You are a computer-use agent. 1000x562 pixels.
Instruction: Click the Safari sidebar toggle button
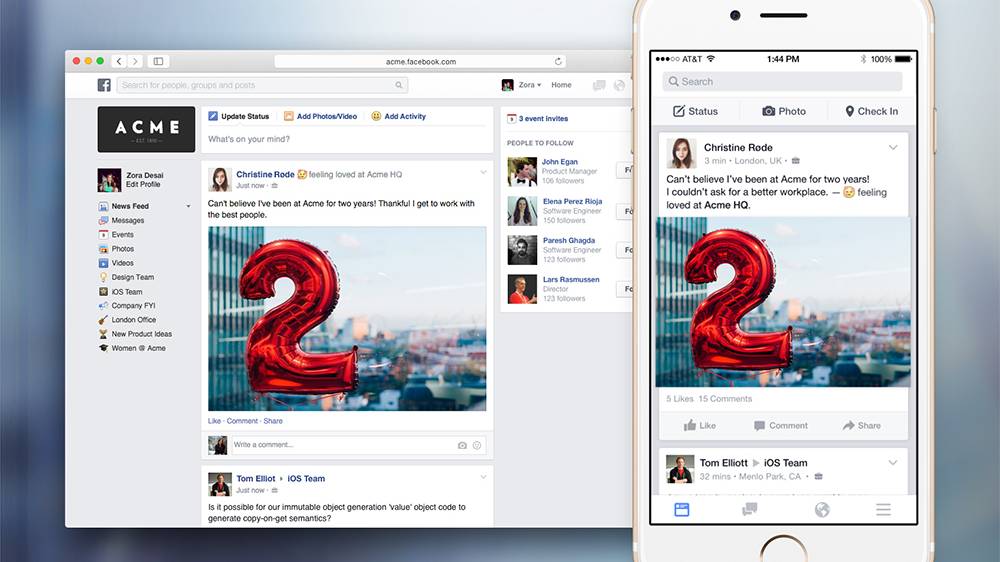158,62
